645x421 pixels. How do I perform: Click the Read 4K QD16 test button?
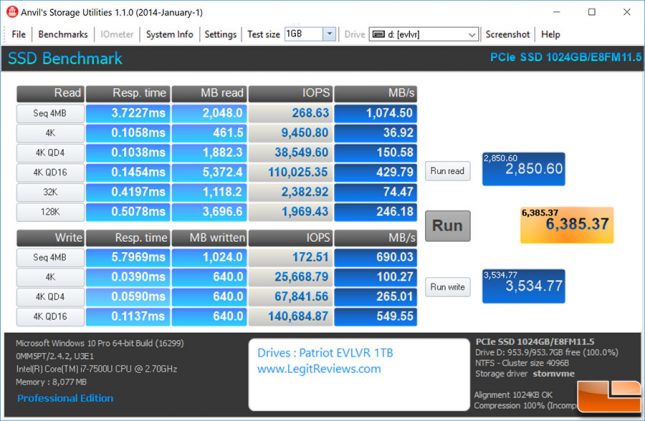point(50,172)
